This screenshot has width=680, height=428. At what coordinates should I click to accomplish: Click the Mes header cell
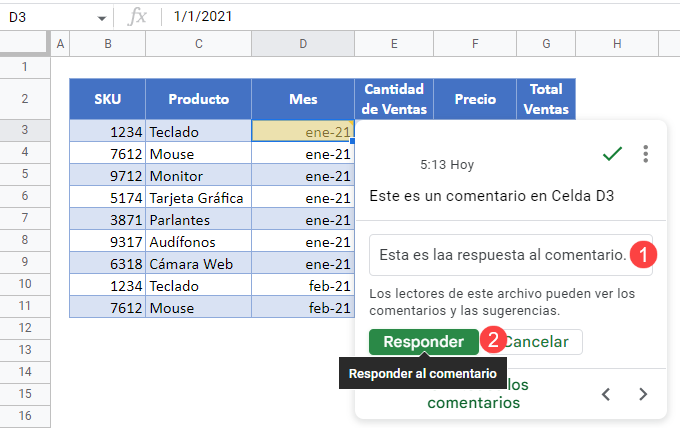(x=303, y=99)
